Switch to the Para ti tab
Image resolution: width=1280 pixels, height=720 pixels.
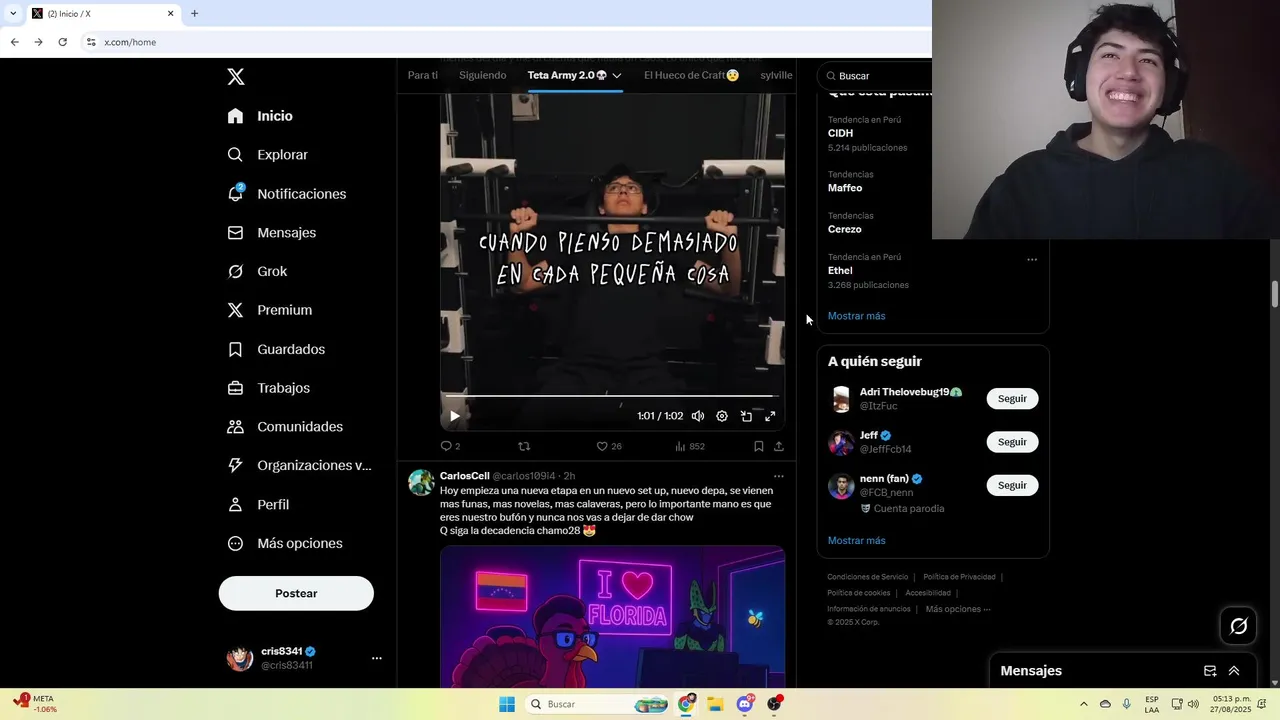[x=423, y=75]
